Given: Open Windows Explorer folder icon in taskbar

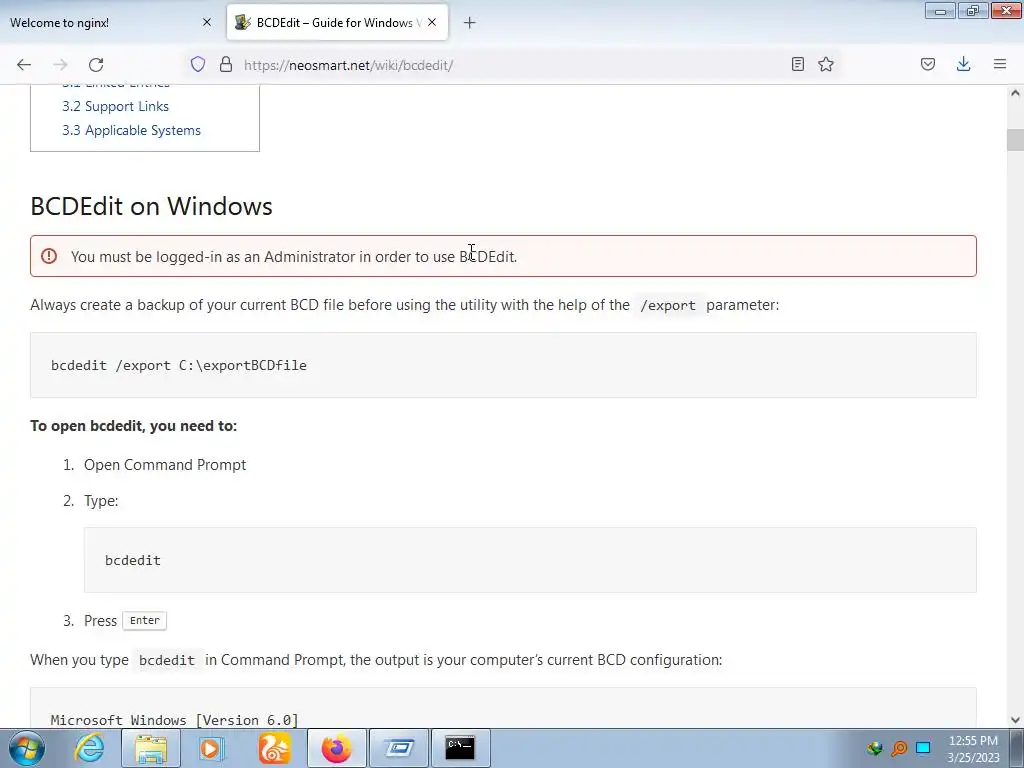Looking at the screenshot, I should 151,748.
